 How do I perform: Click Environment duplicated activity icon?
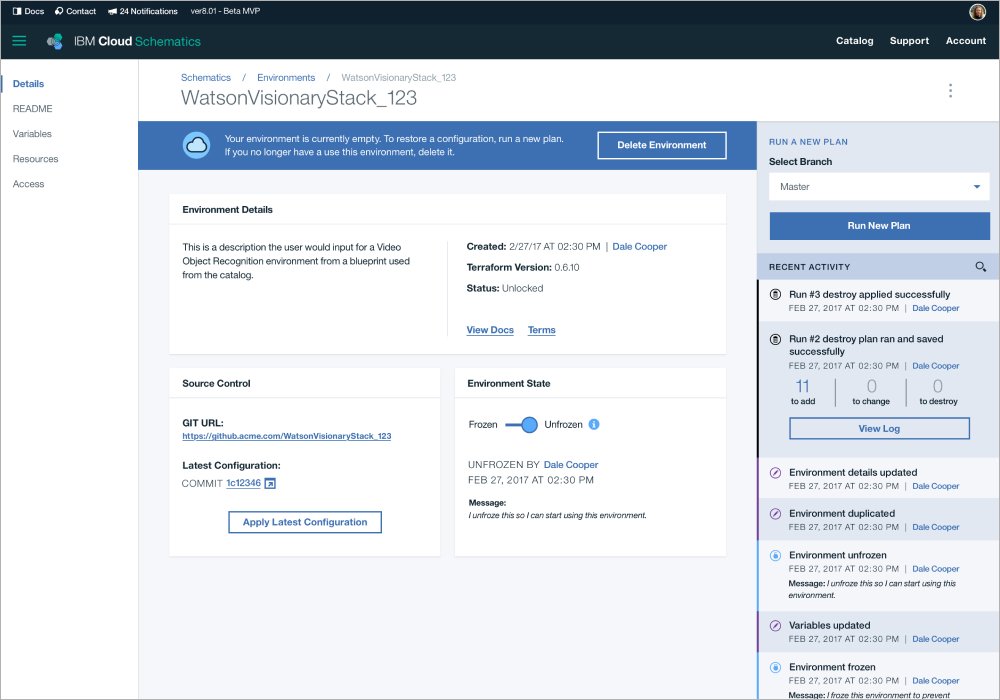coord(776,514)
